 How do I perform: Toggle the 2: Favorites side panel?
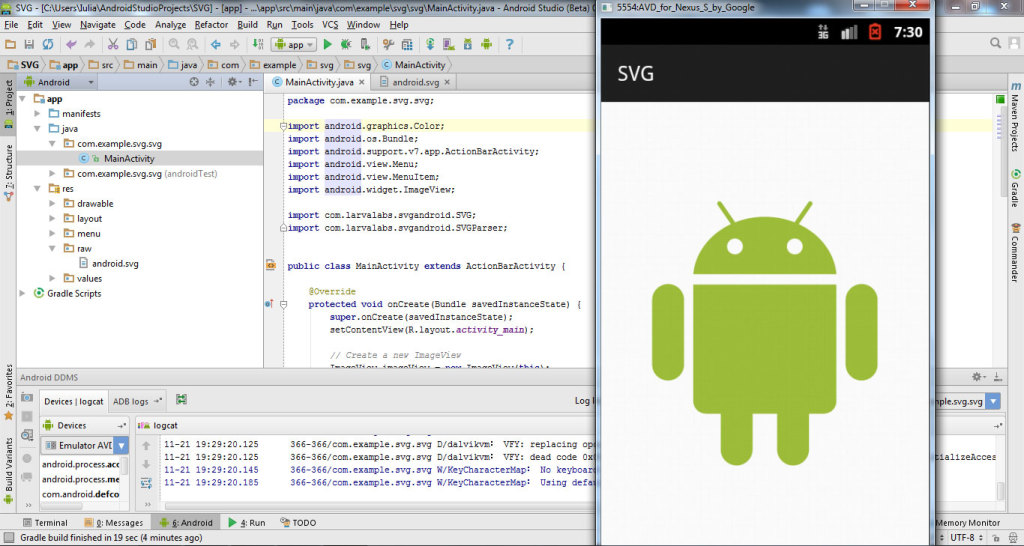point(8,392)
